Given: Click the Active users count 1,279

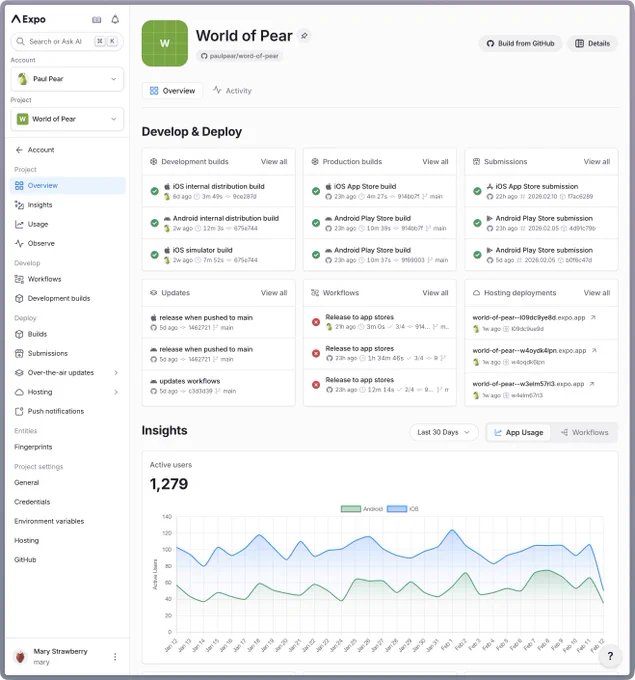Looking at the screenshot, I should point(169,484).
